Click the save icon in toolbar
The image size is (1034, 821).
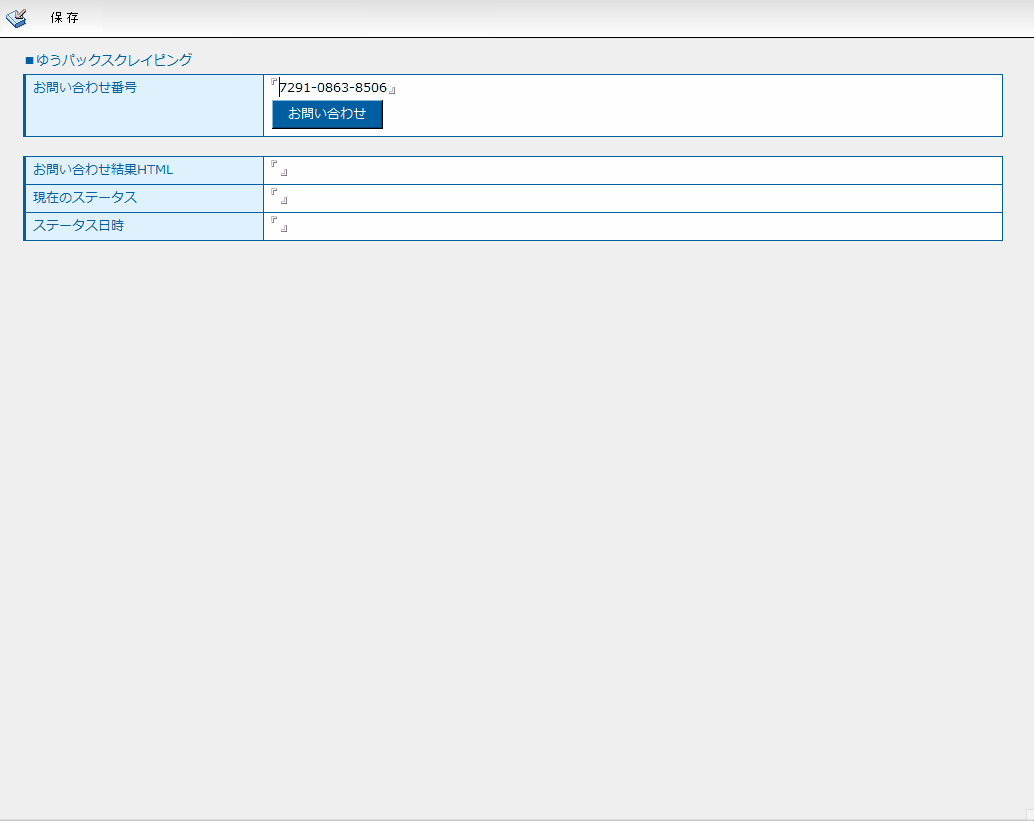click(x=16, y=18)
